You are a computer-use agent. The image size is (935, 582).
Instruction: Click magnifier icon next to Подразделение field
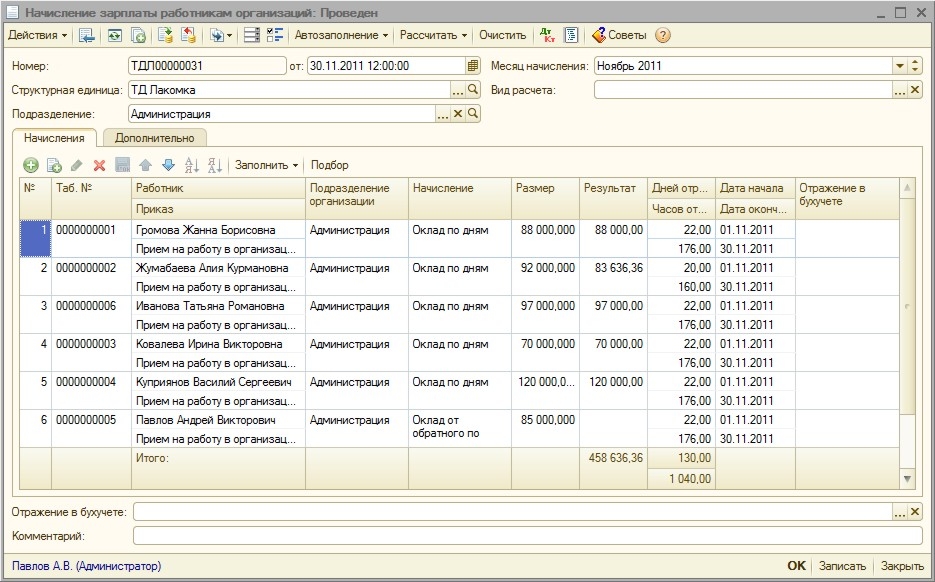pos(473,114)
